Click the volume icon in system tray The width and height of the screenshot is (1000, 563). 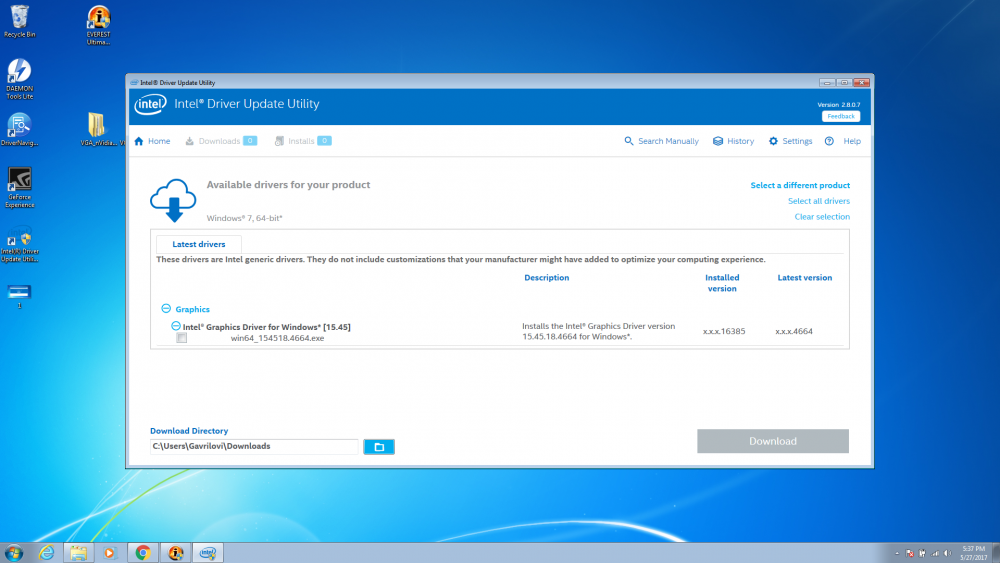[x=948, y=553]
